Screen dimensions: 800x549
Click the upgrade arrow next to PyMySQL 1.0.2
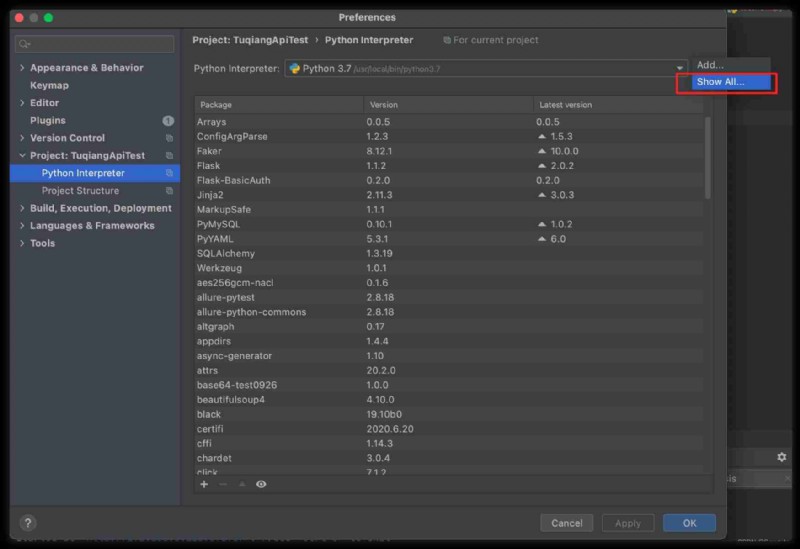click(542, 224)
